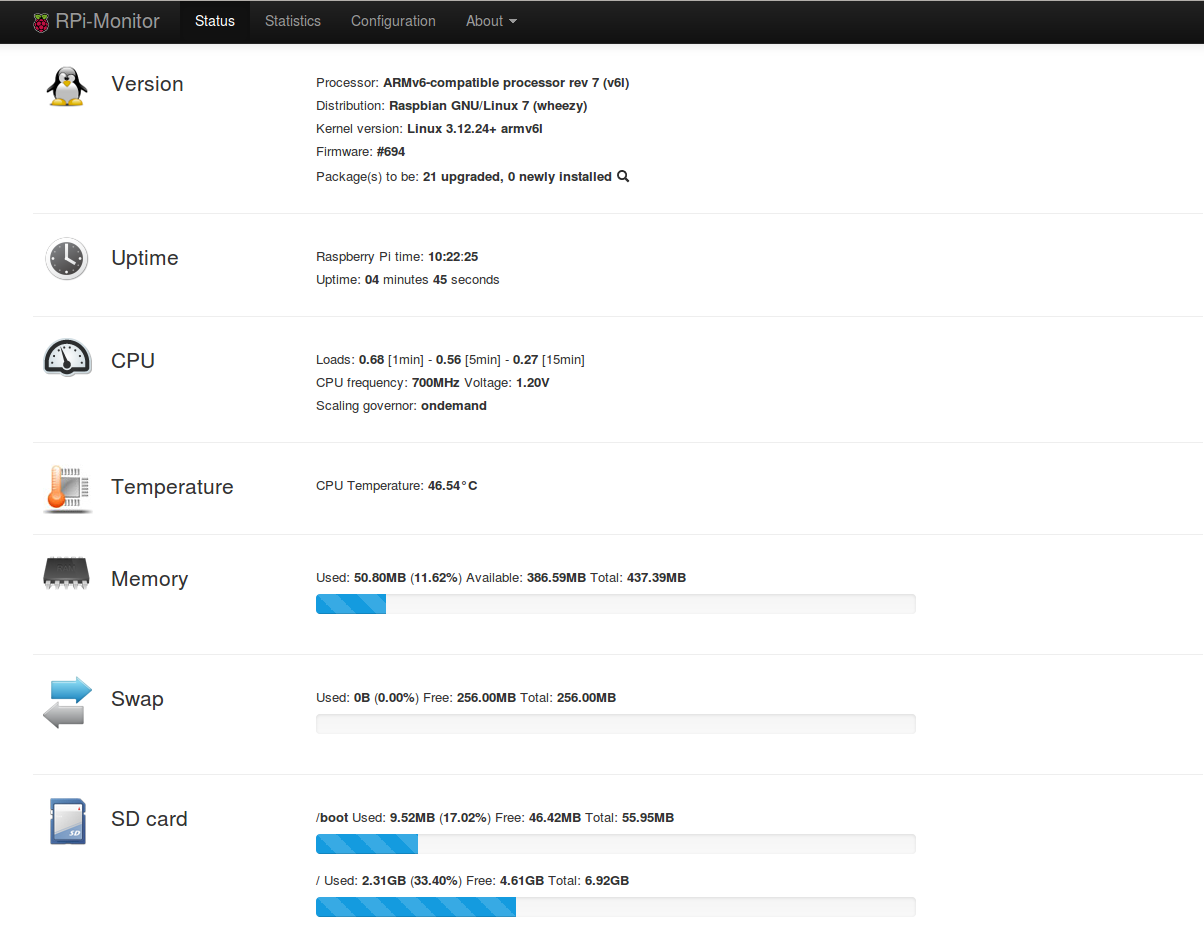Click the 5min load value '0.56'

448,360
